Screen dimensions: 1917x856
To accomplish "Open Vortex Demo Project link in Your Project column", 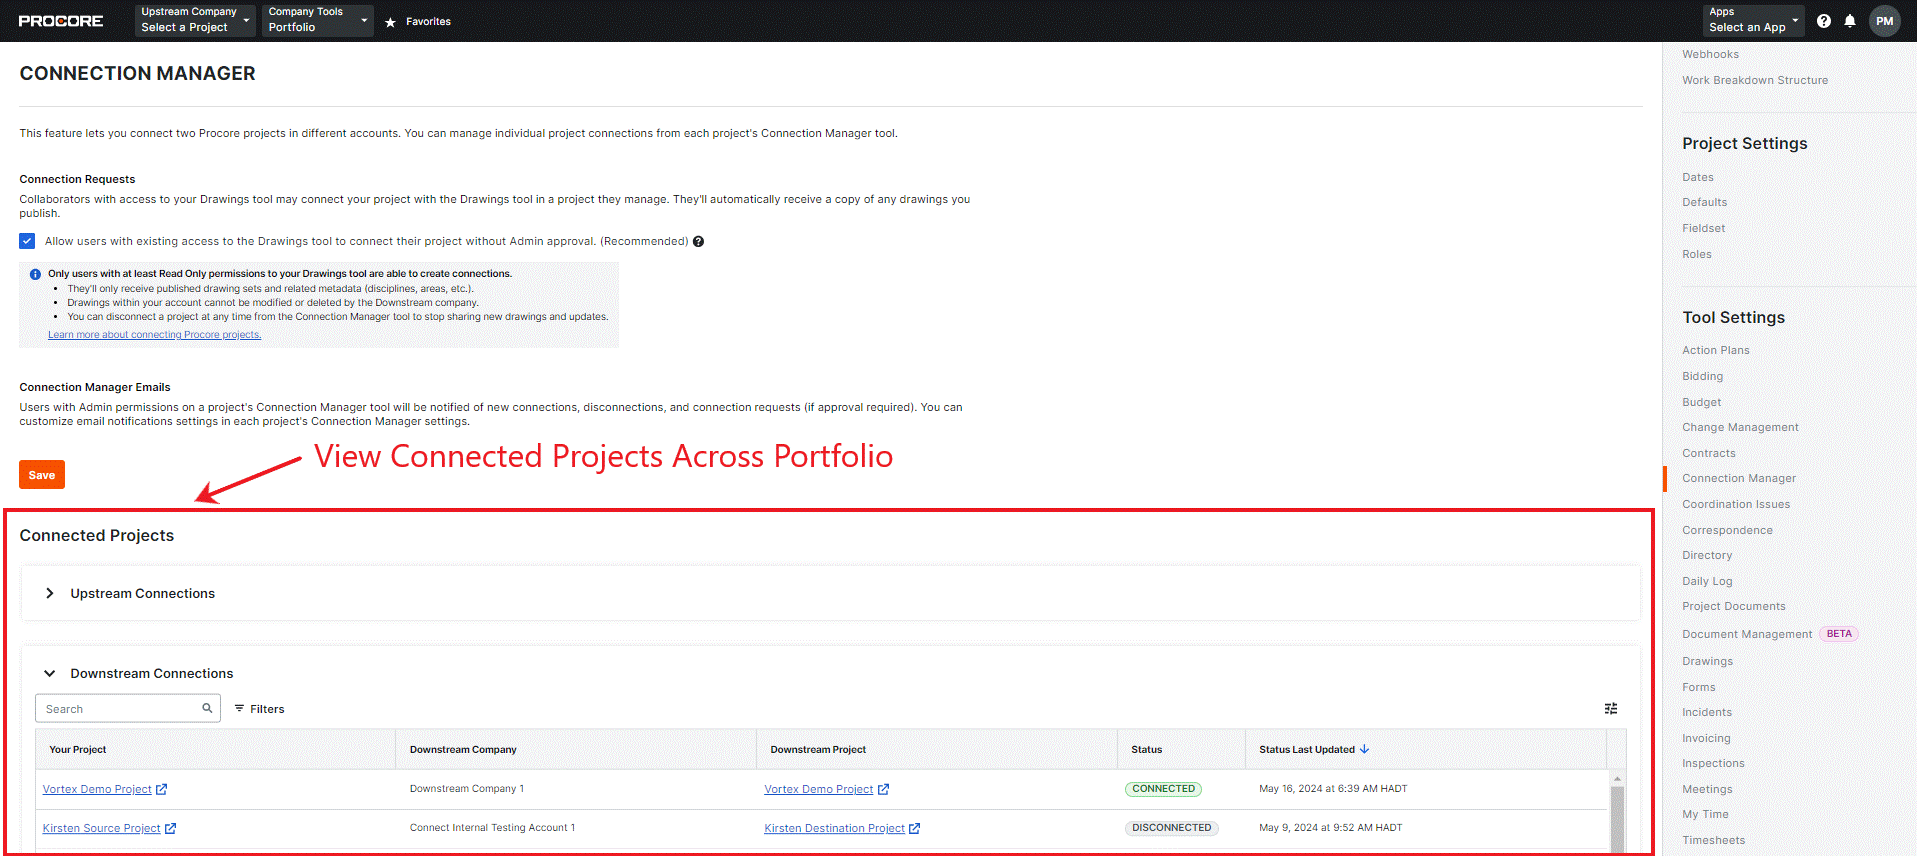I will 97,789.
